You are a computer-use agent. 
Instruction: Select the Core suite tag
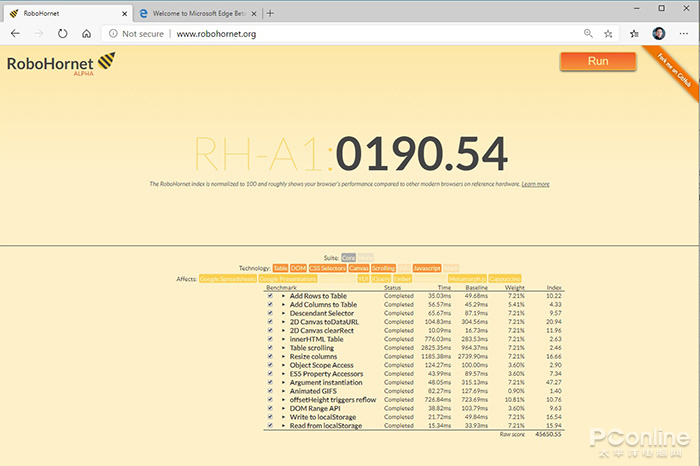348,258
